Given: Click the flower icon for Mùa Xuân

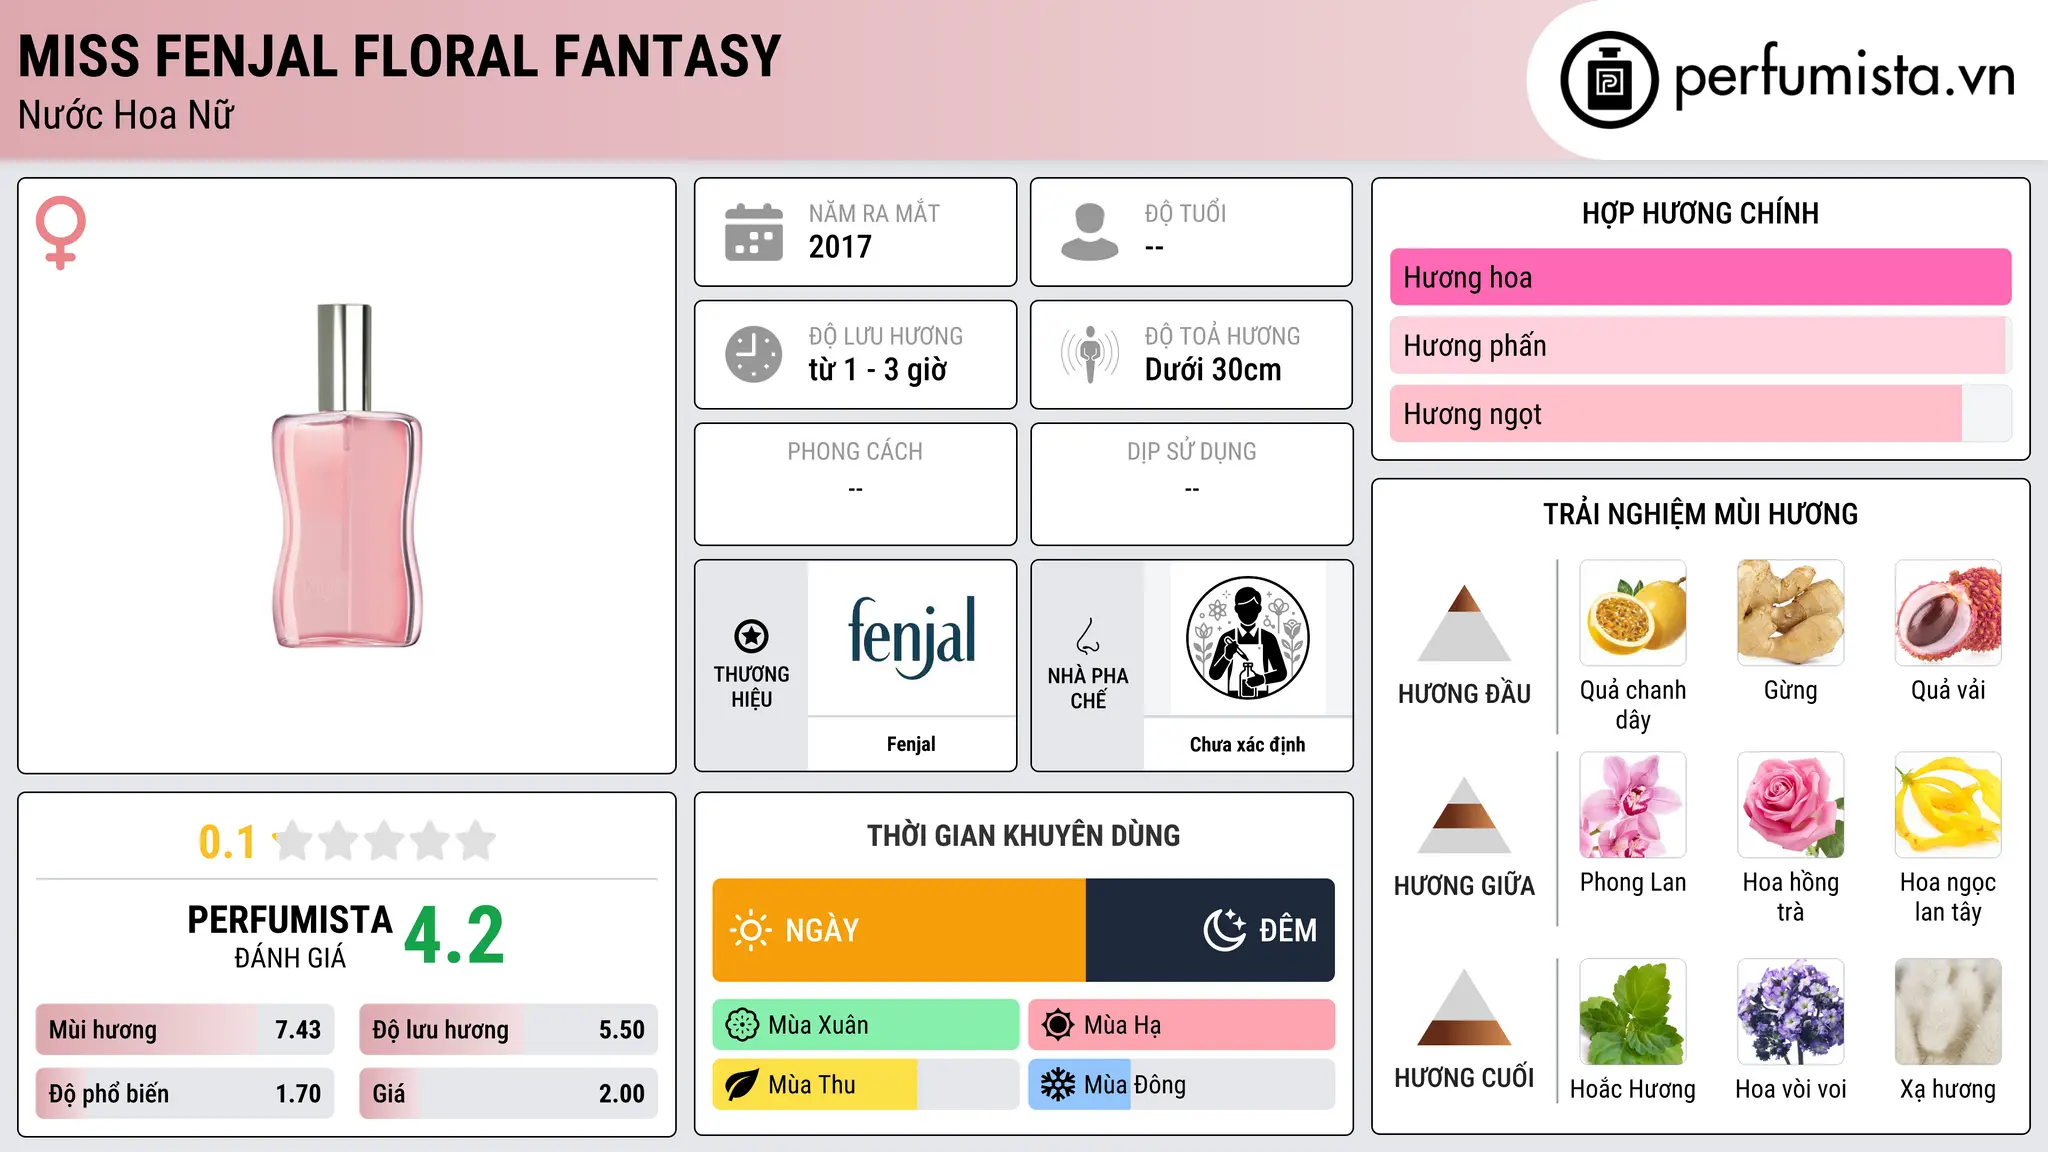Looking at the screenshot, I should click(742, 1025).
